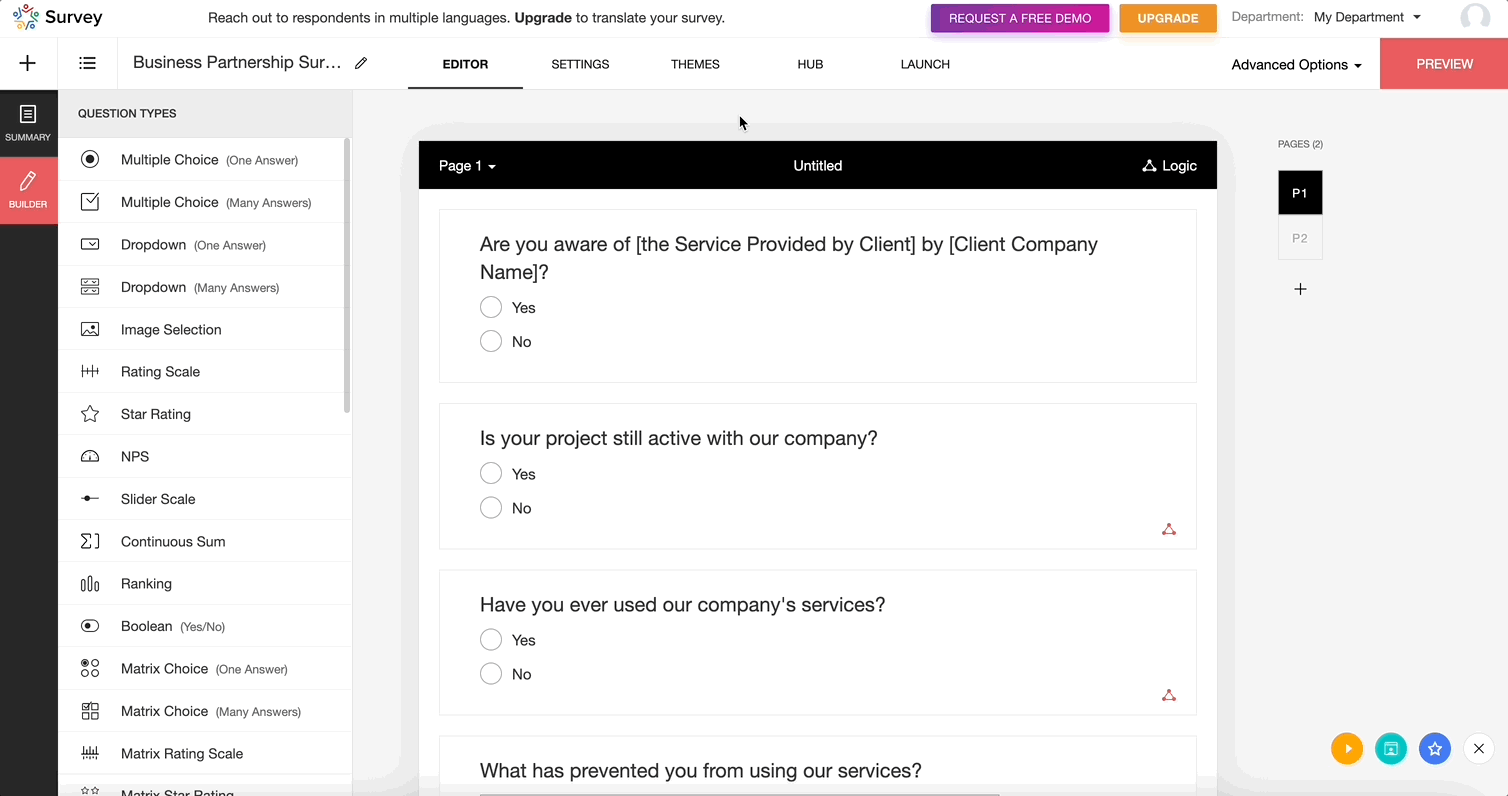Click the blue star icon
Viewport: 1508px width, 796px height.
click(1435, 748)
